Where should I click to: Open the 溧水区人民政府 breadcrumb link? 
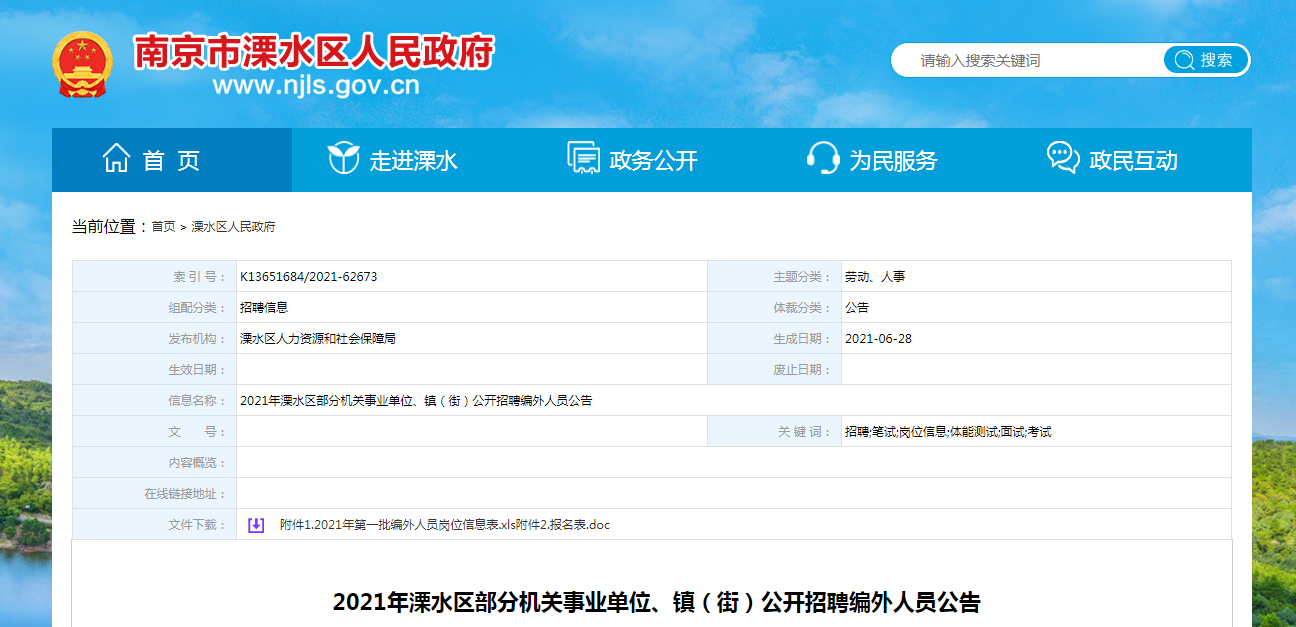[x=233, y=227]
